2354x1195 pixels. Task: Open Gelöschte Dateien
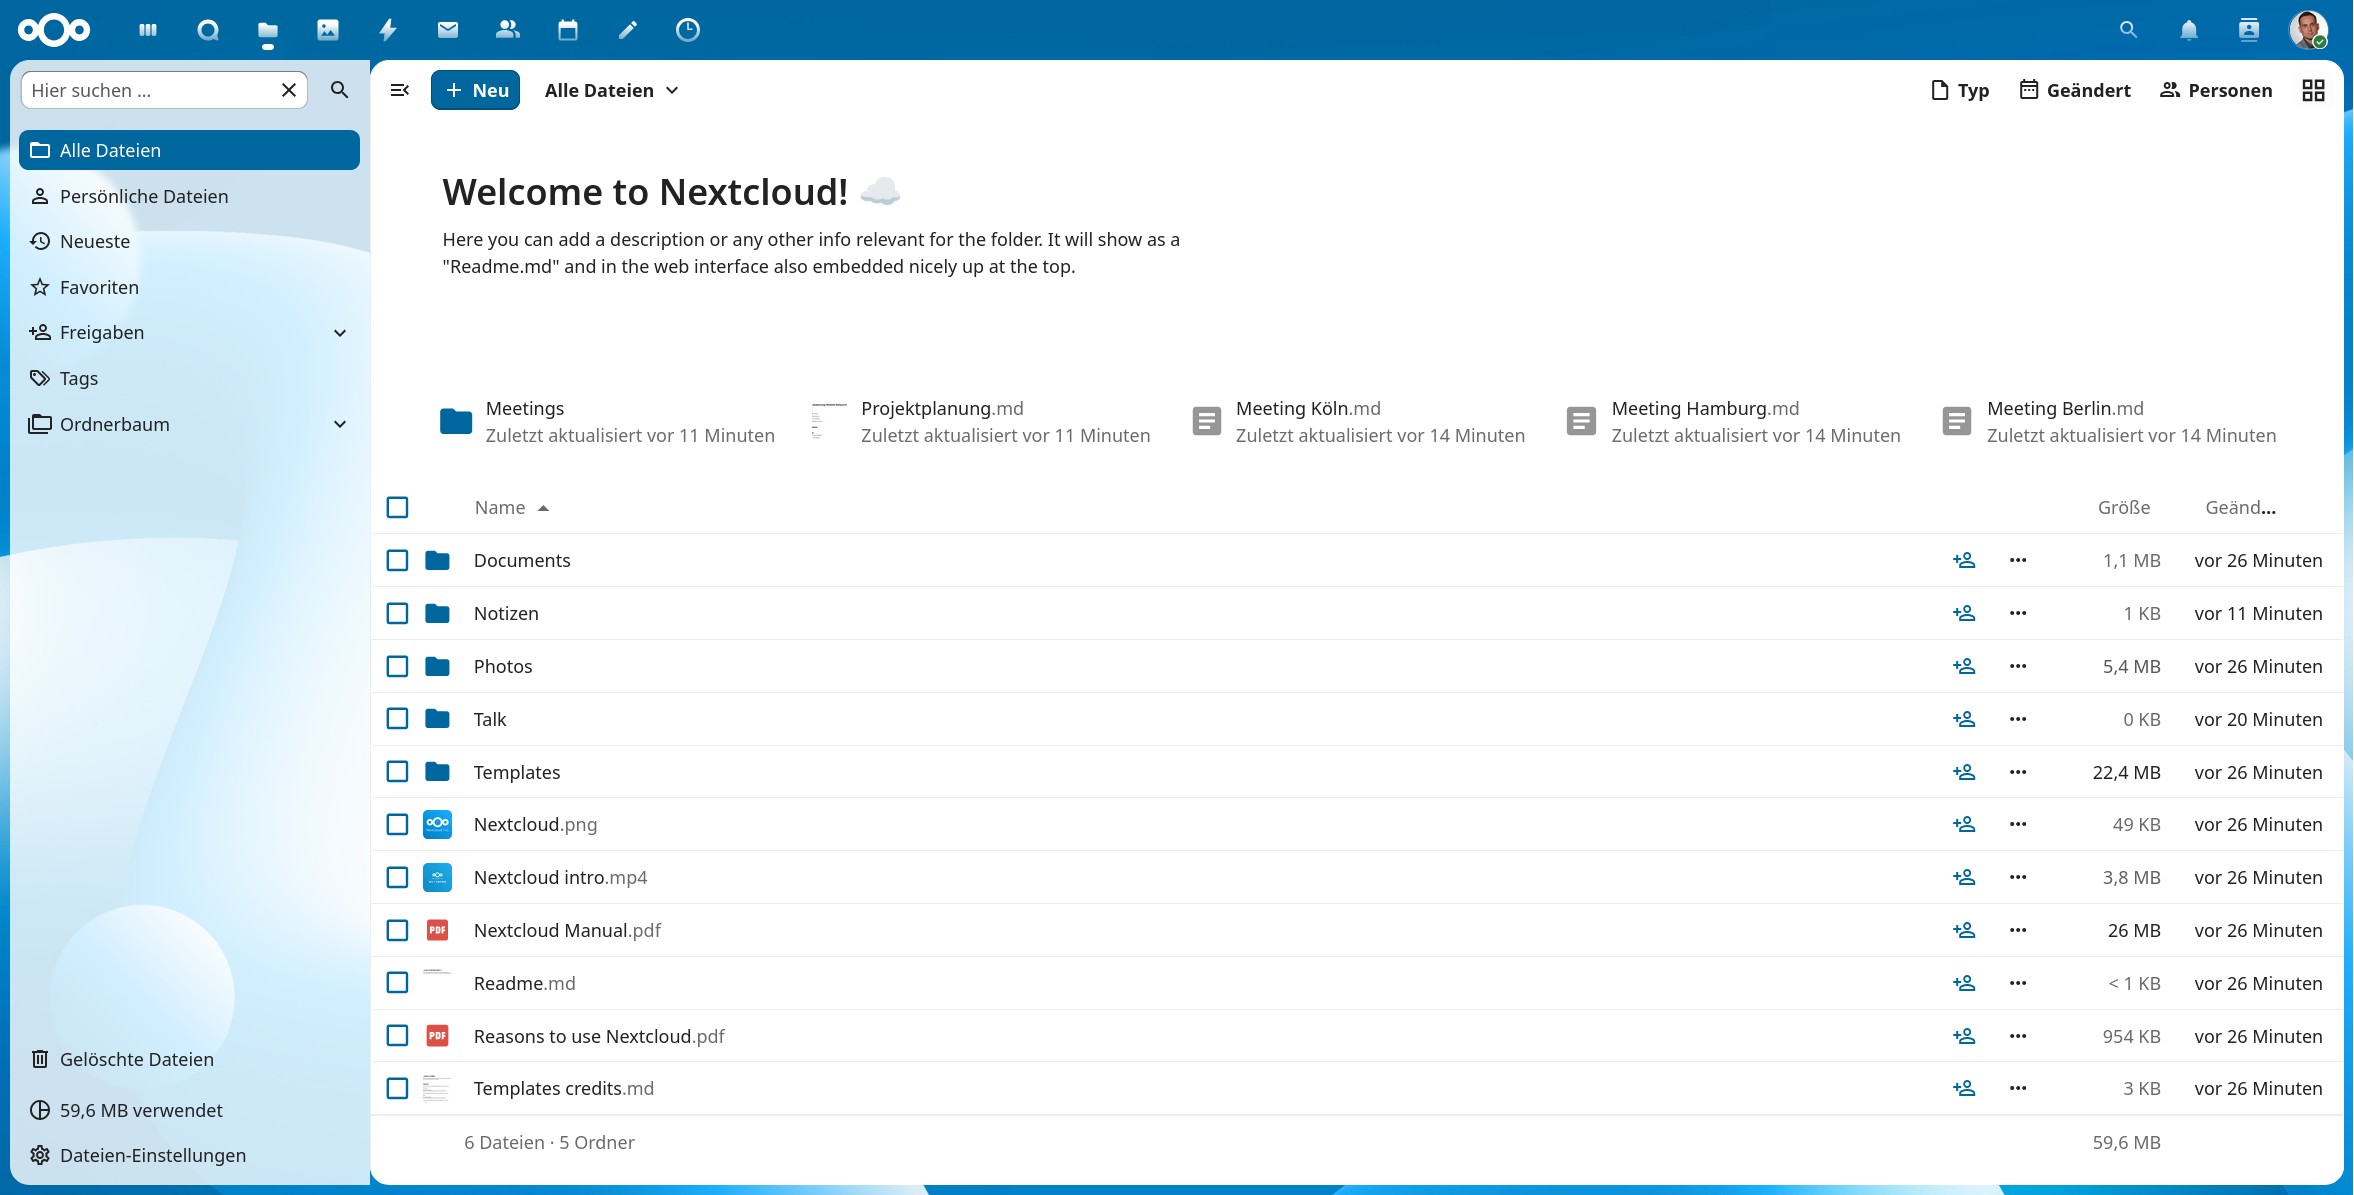click(189, 1059)
